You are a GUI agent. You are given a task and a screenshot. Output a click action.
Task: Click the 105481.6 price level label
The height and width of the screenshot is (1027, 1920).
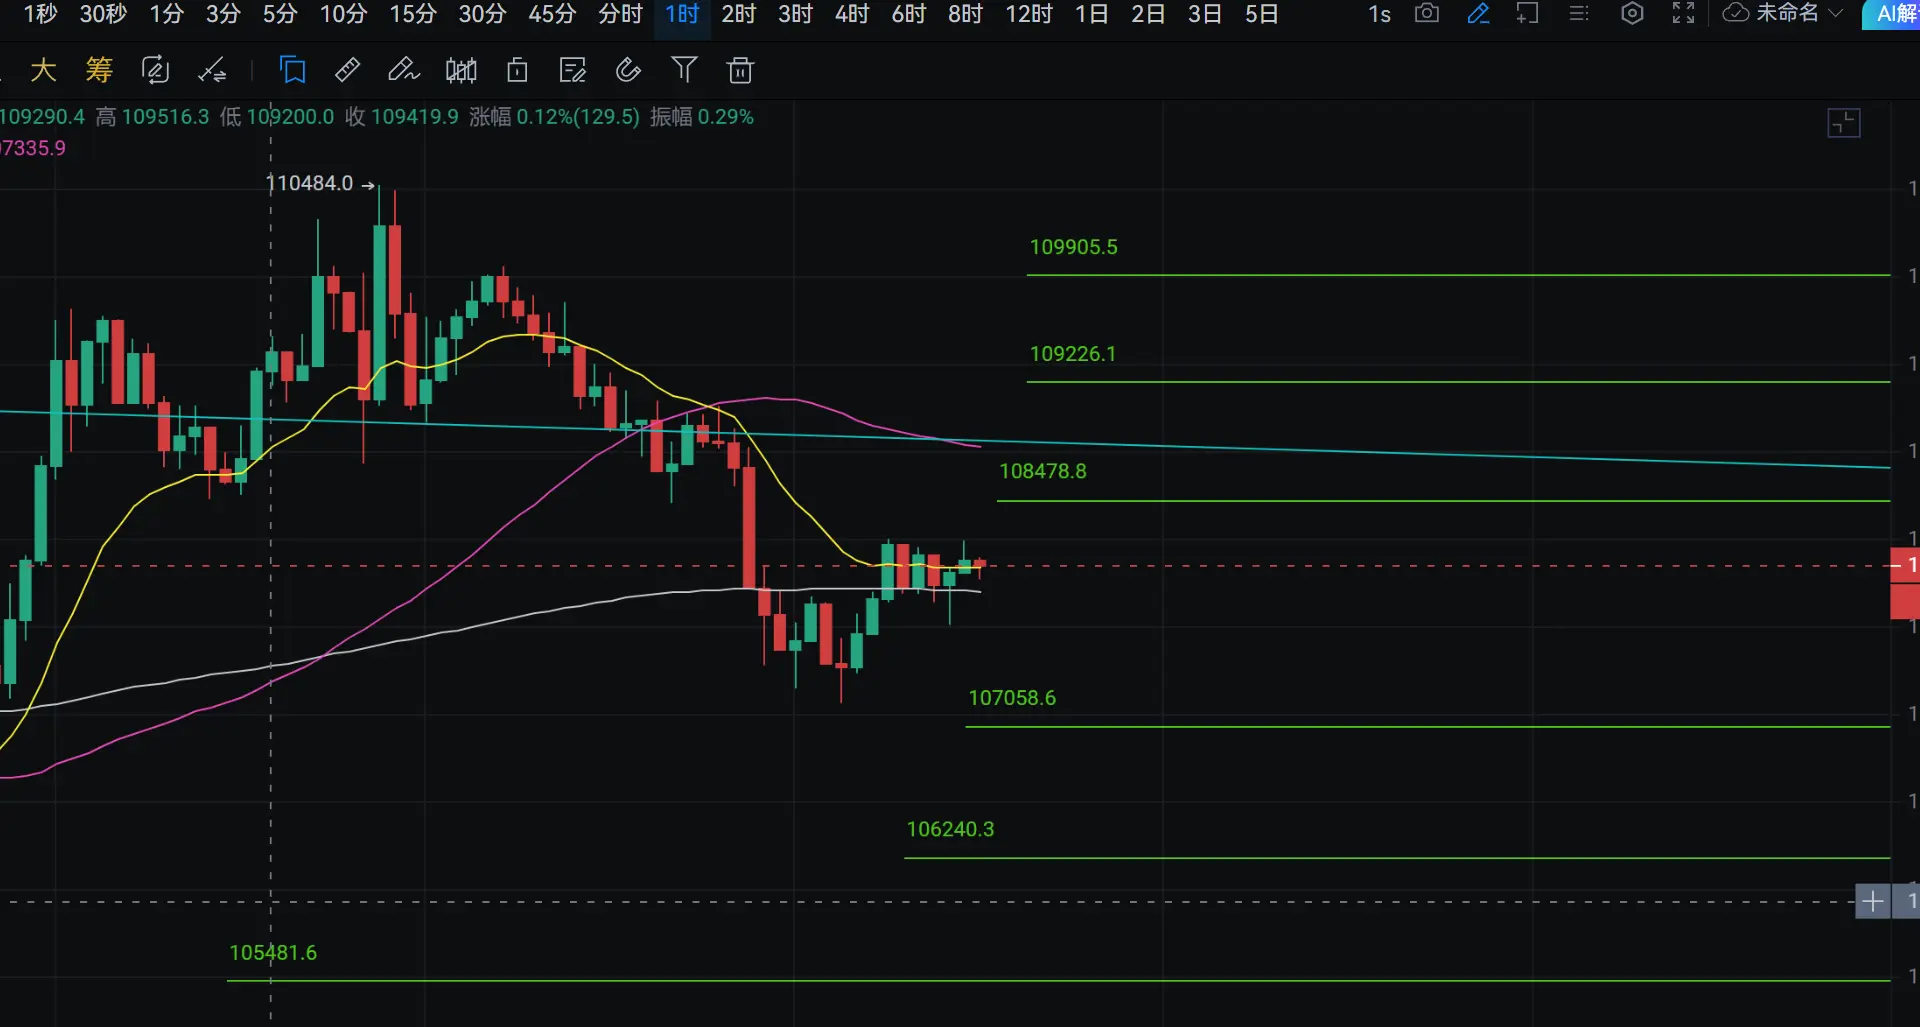click(273, 953)
